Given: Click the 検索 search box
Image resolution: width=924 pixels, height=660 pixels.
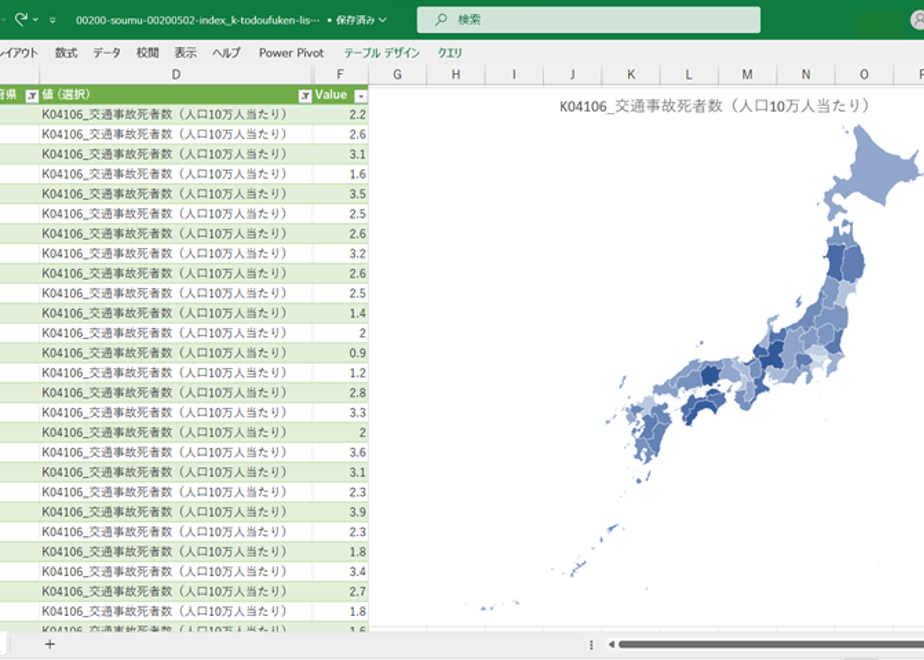Looking at the screenshot, I should pos(588,19).
